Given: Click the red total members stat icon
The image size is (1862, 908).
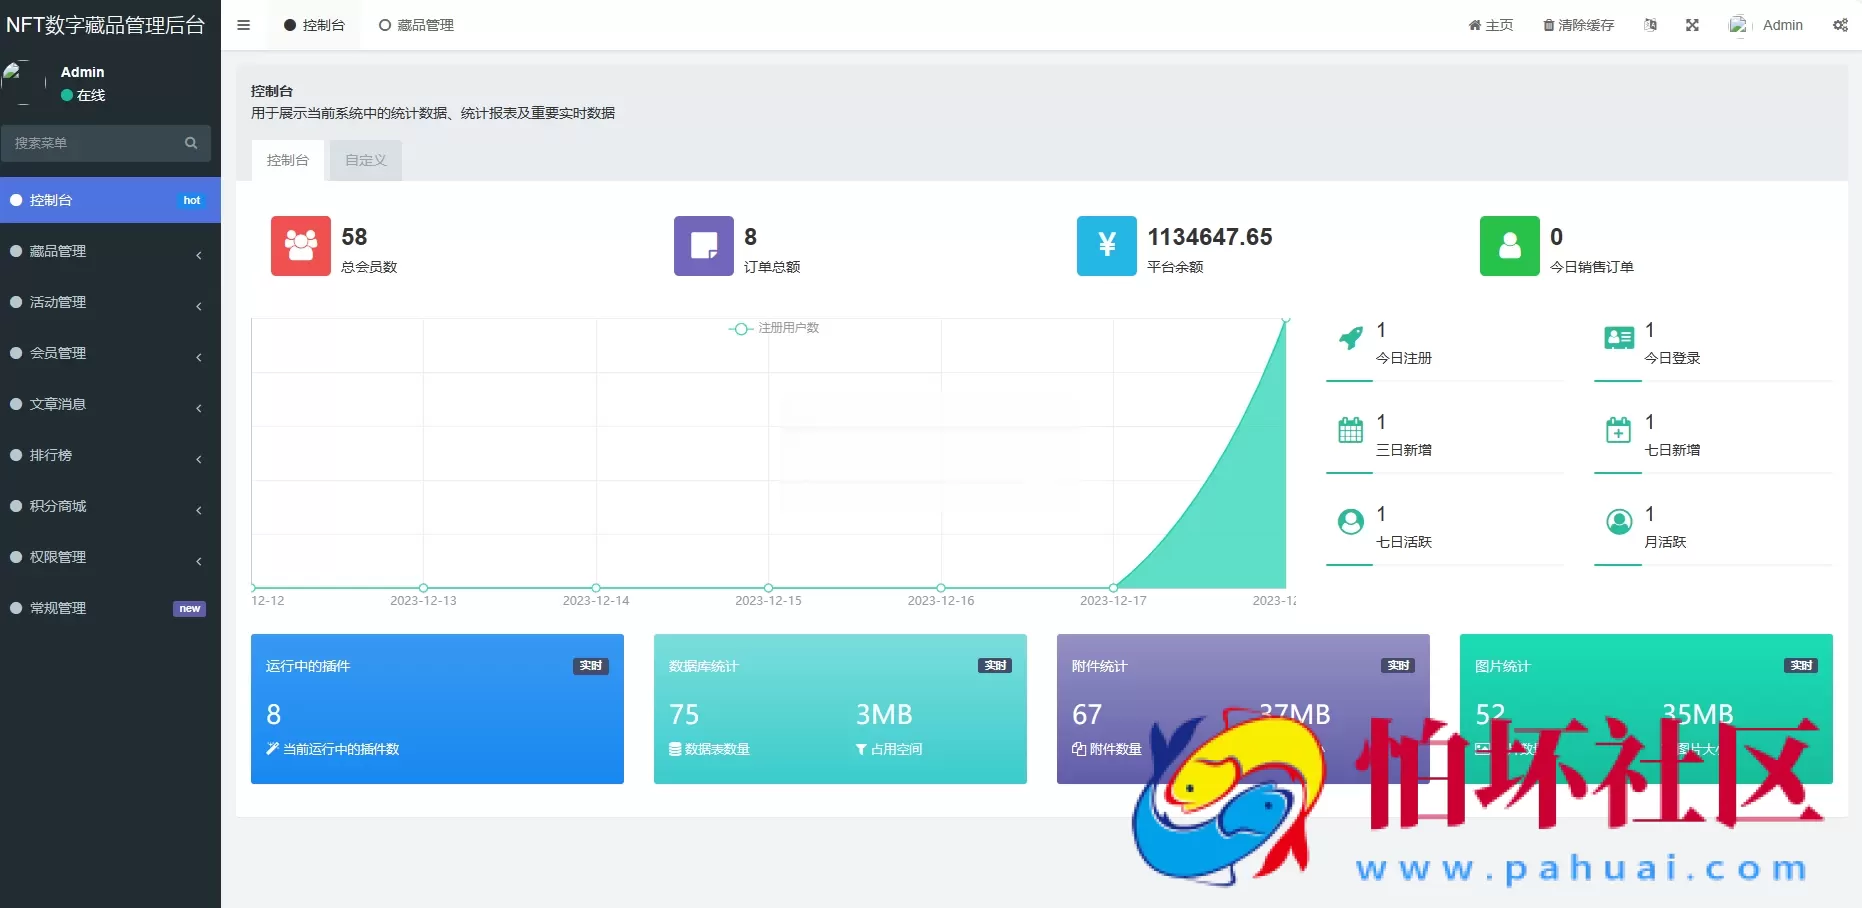Looking at the screenshot, I should point(299,246).
